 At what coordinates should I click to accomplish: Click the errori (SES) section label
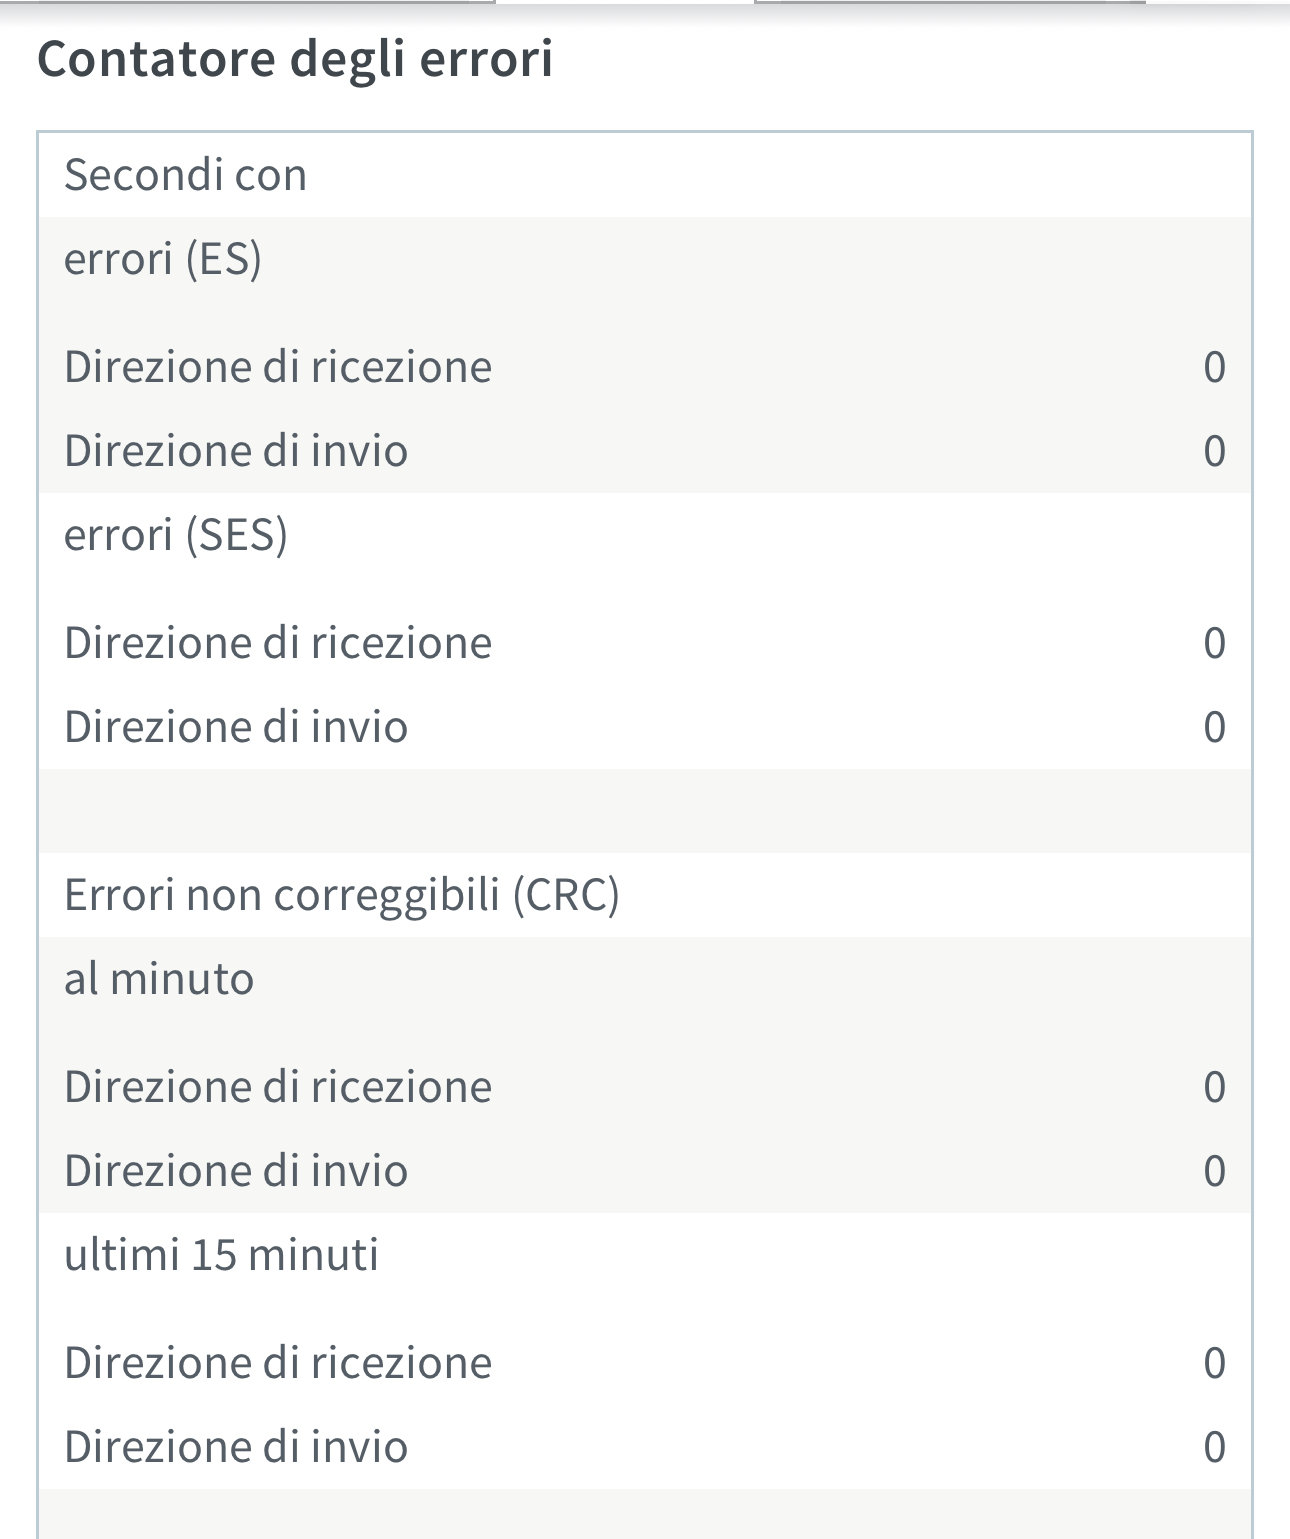[x=175, y=536]
